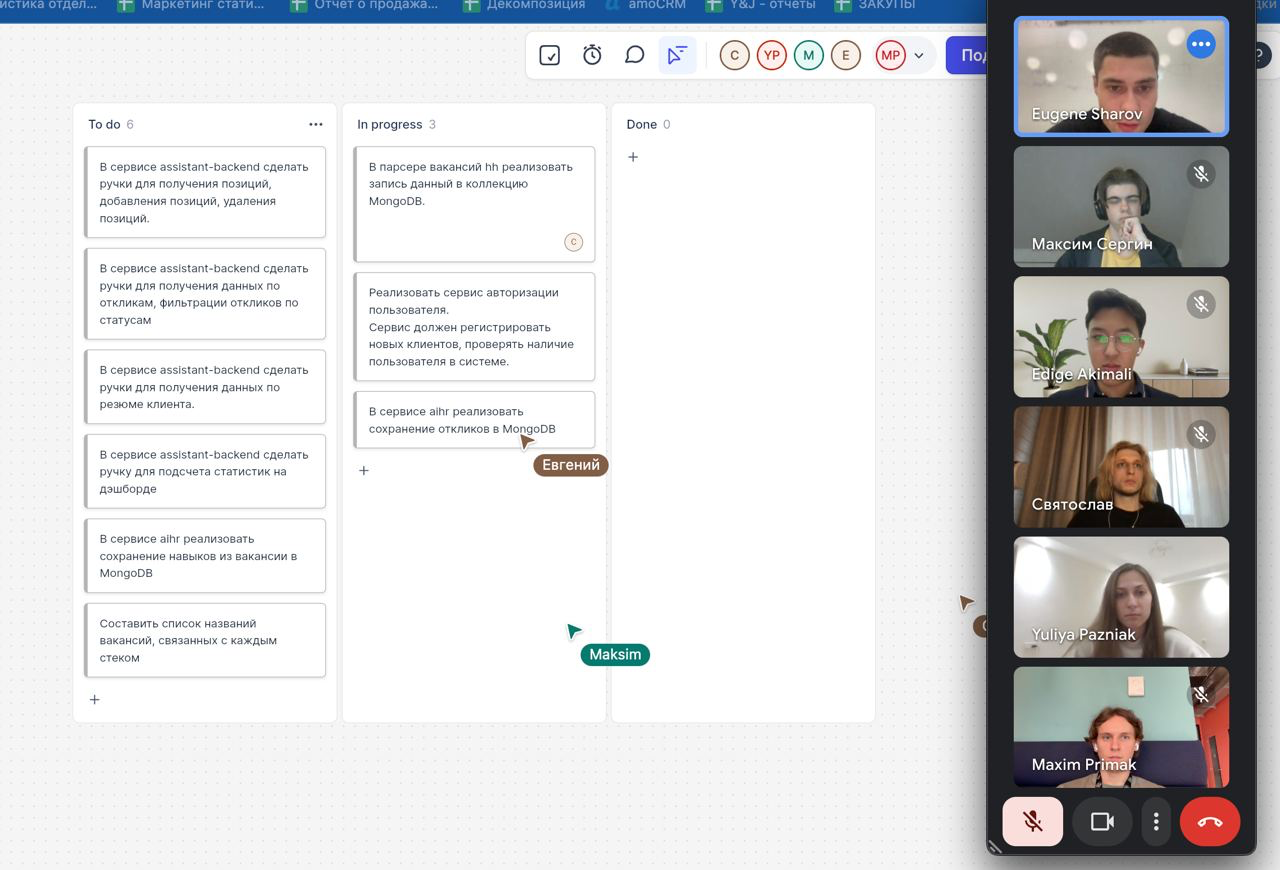Select Святослав's video tile

[x=1121, y=467]
